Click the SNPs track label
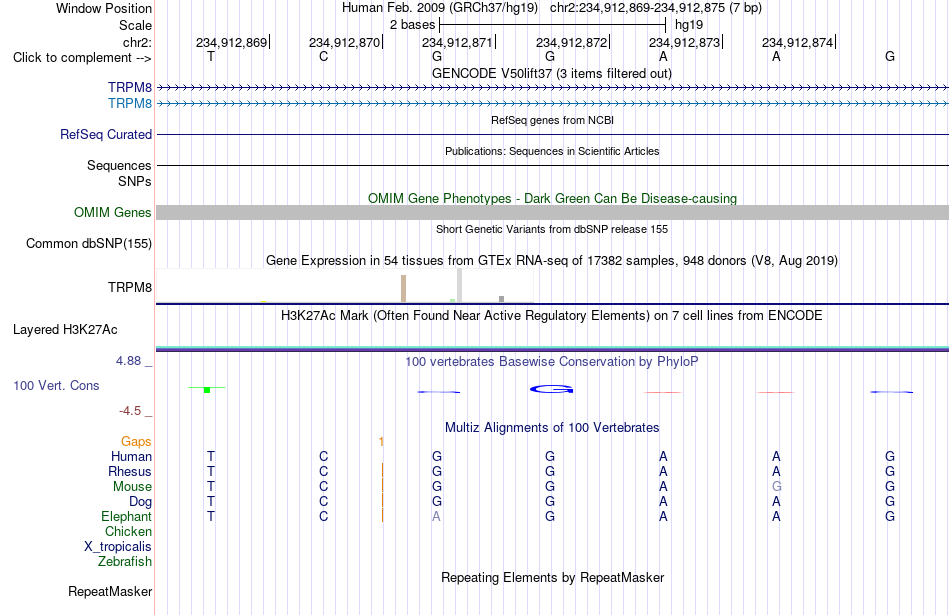950x615 pixels. (x=135, y=181)
